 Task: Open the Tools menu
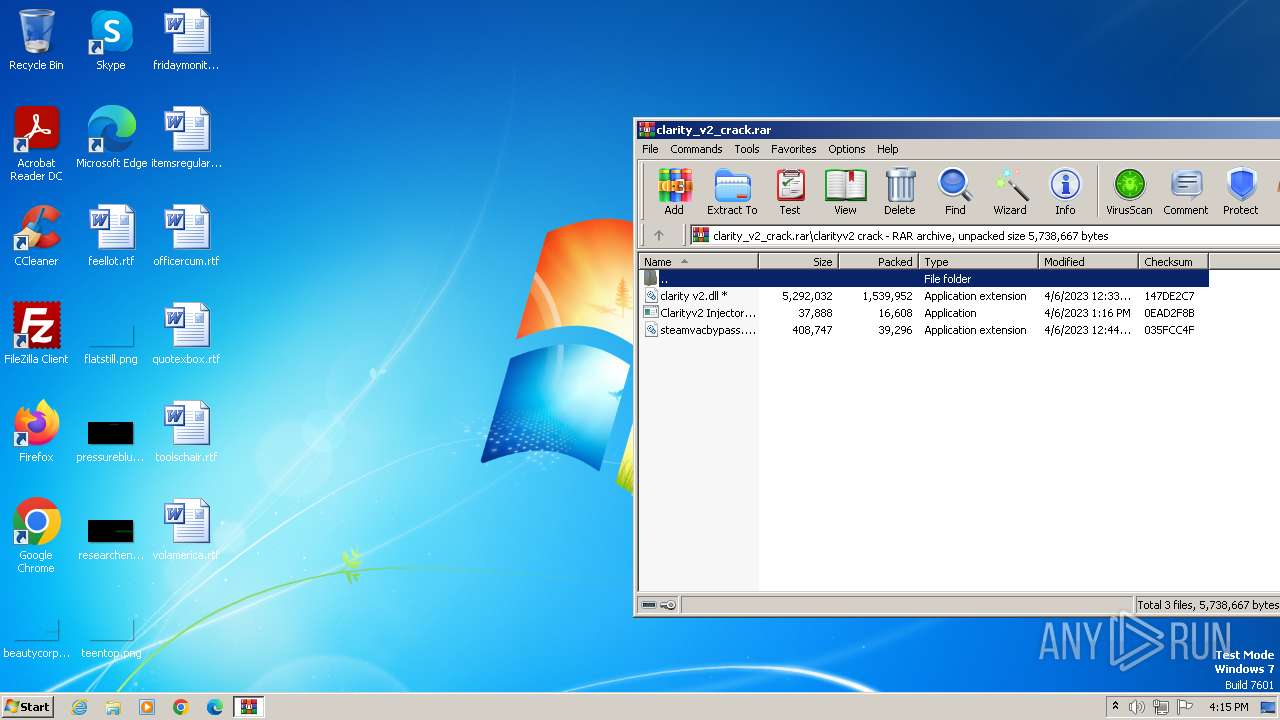(747, 149)
